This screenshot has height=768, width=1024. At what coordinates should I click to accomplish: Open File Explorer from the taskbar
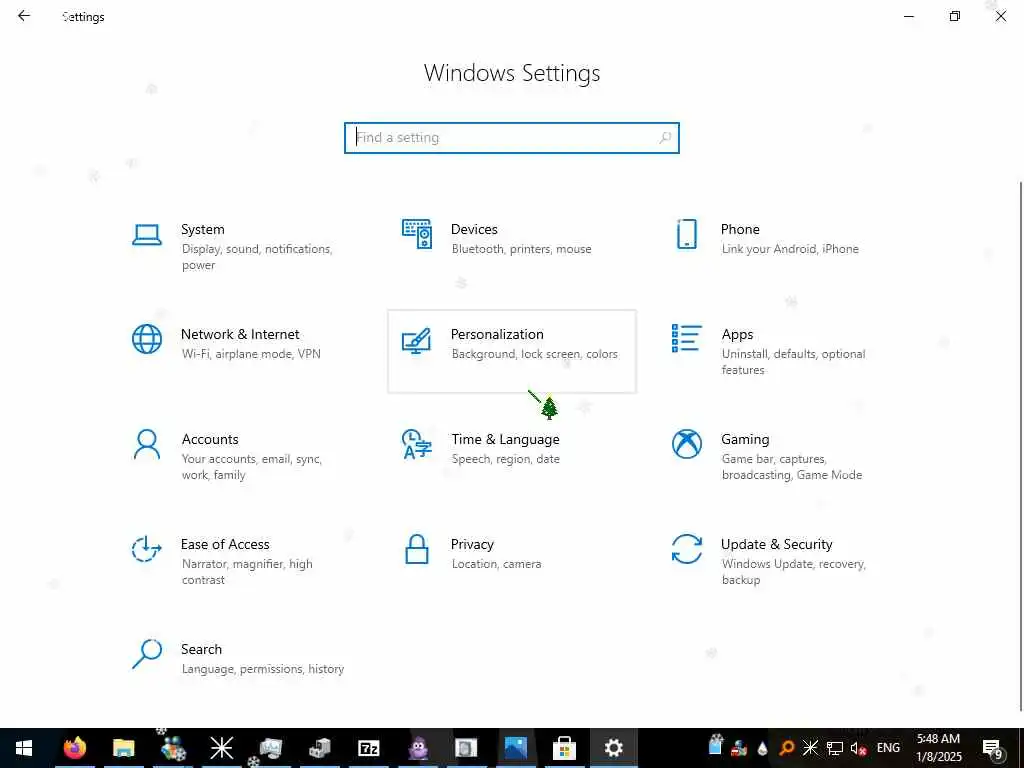pos(123,748)
